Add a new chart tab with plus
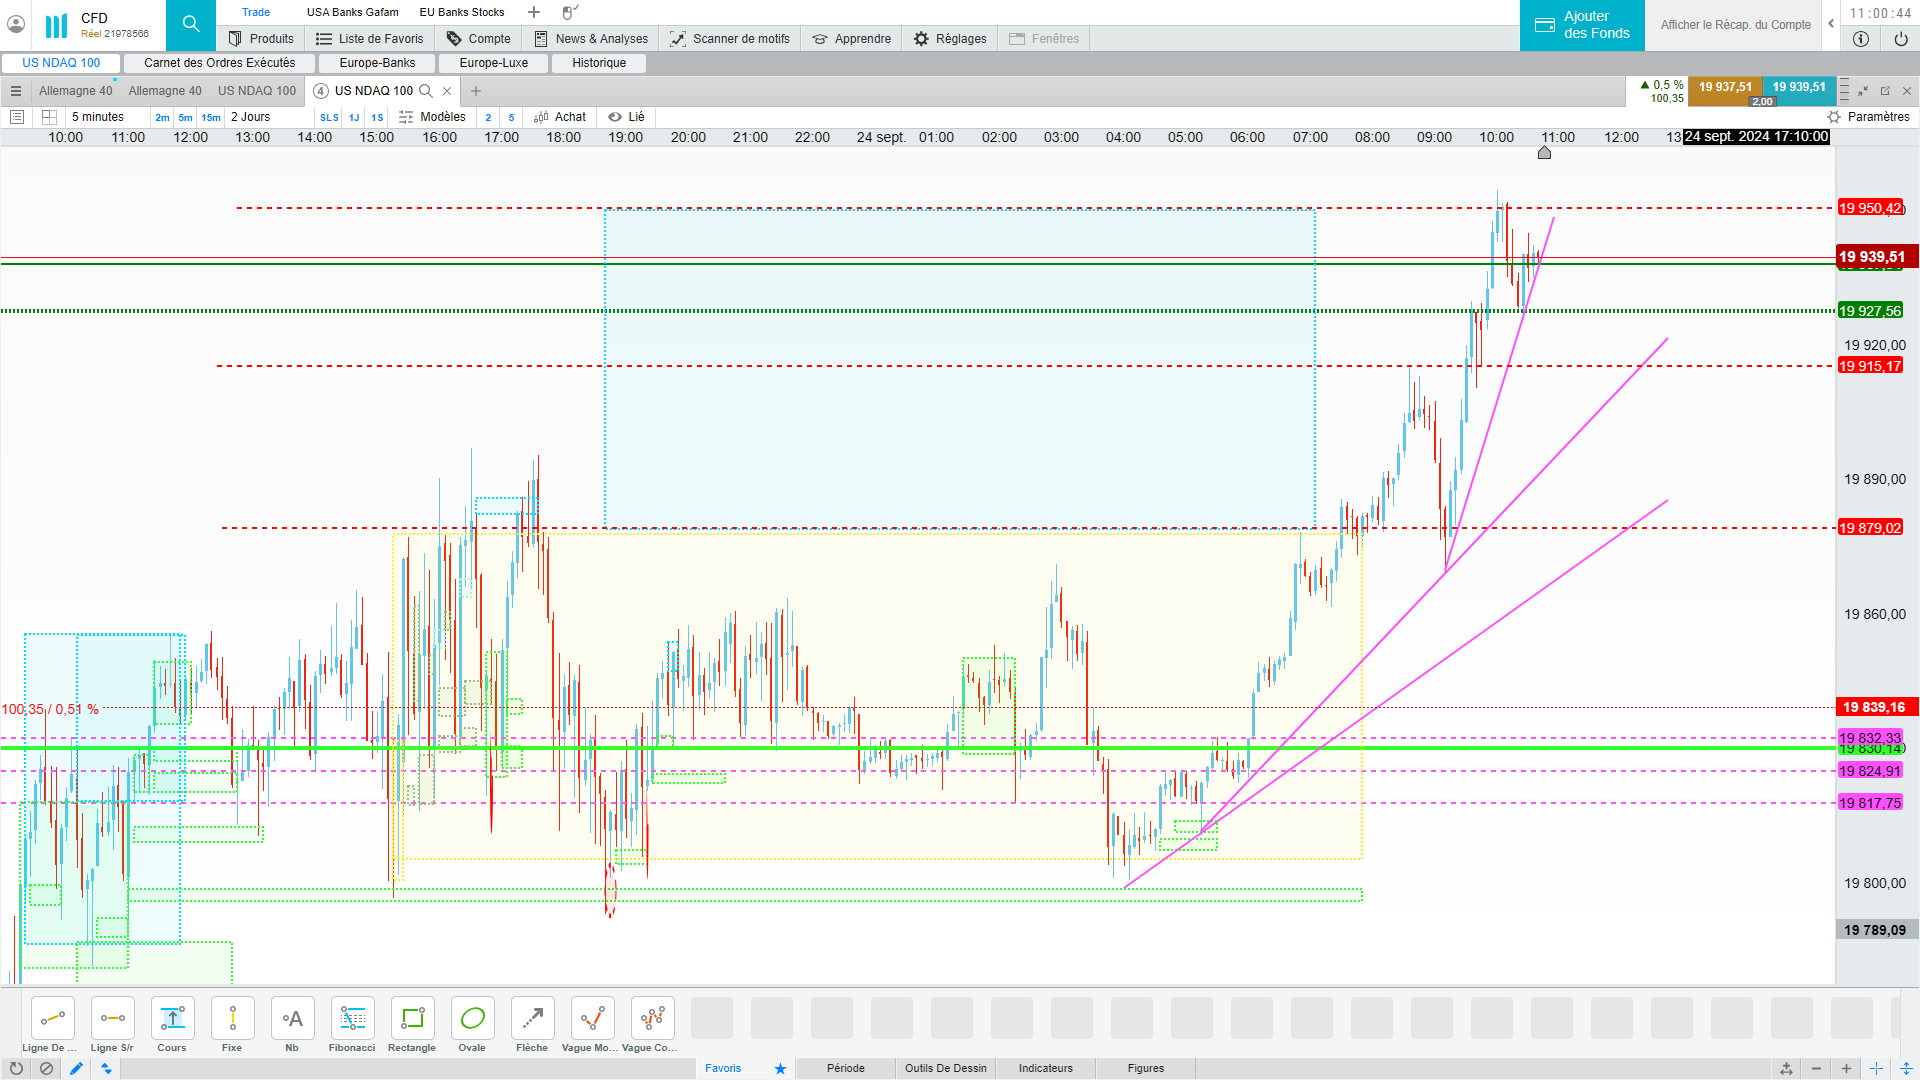This screenshot has width=1920, height=1080. coord(476,91)
